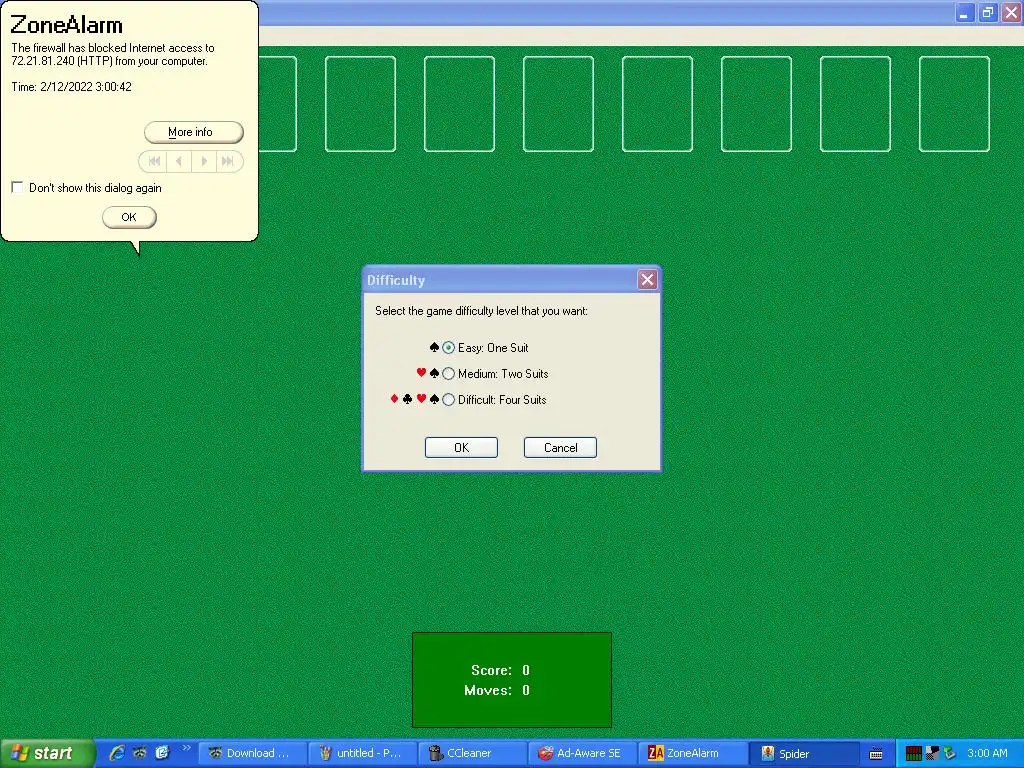Show previous ZoneAlarm alert
This screenshot has height=768, width=1024.
pos(179,161)
